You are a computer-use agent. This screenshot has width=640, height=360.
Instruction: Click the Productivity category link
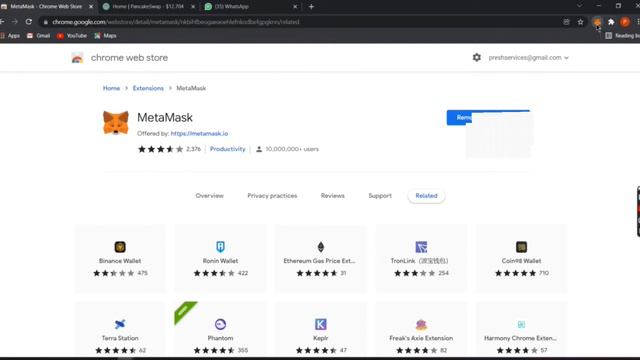228,149
